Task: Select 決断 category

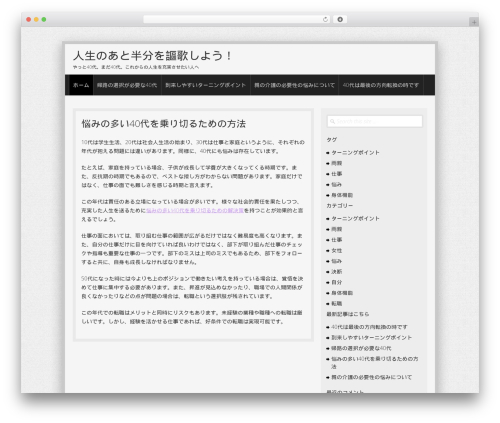Action: point(337,272)
